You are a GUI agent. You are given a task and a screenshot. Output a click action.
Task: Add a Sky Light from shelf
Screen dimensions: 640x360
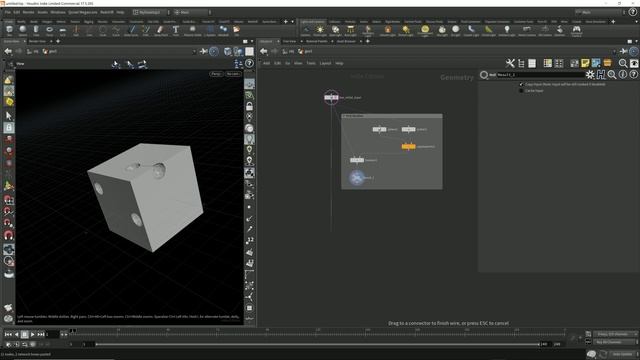click(442, 30)
